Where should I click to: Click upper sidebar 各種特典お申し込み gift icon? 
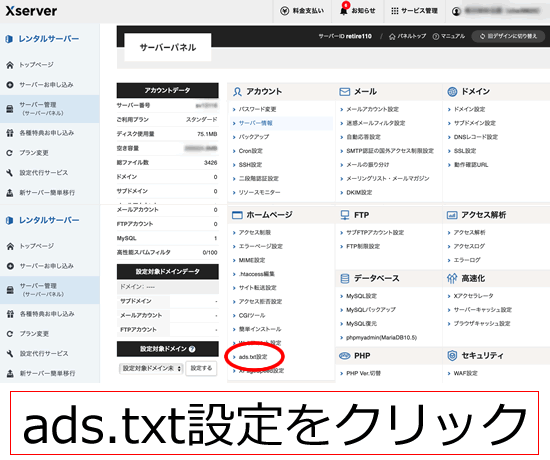click(10, 133)
